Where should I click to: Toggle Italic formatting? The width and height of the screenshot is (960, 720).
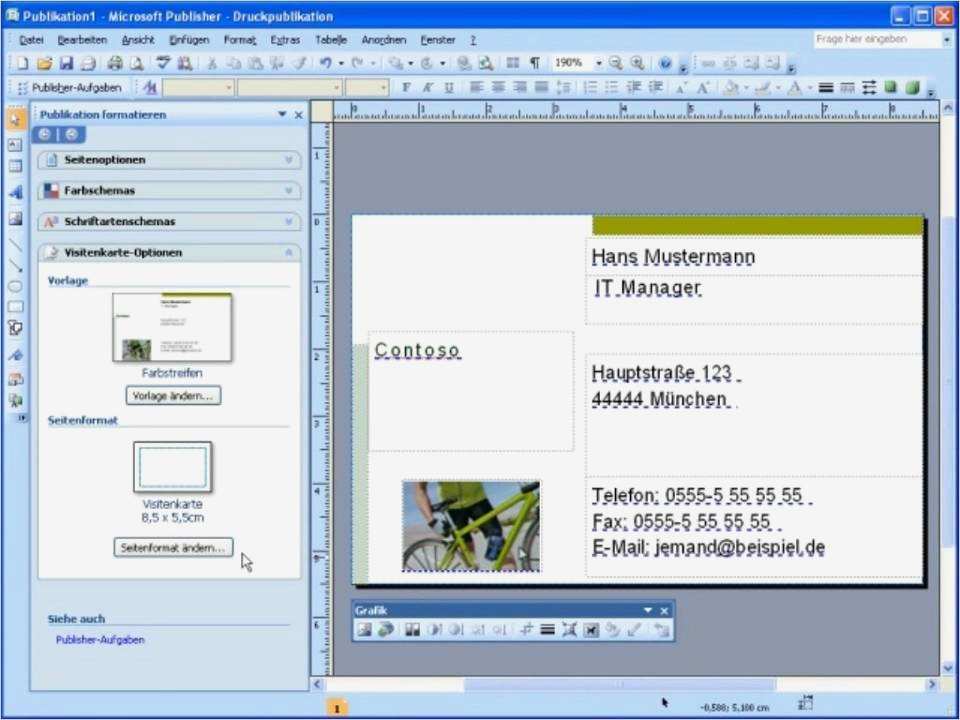tap(427, 88)
